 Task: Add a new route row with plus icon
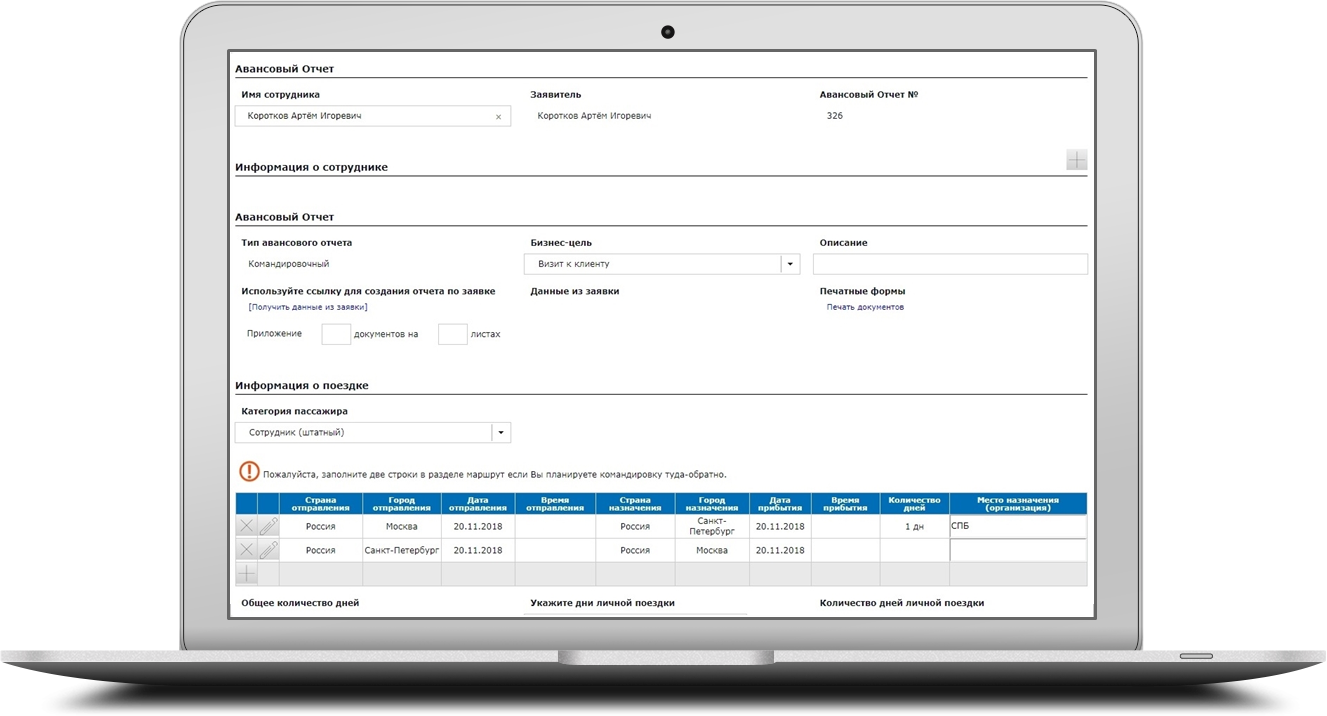tap(246, 574)
